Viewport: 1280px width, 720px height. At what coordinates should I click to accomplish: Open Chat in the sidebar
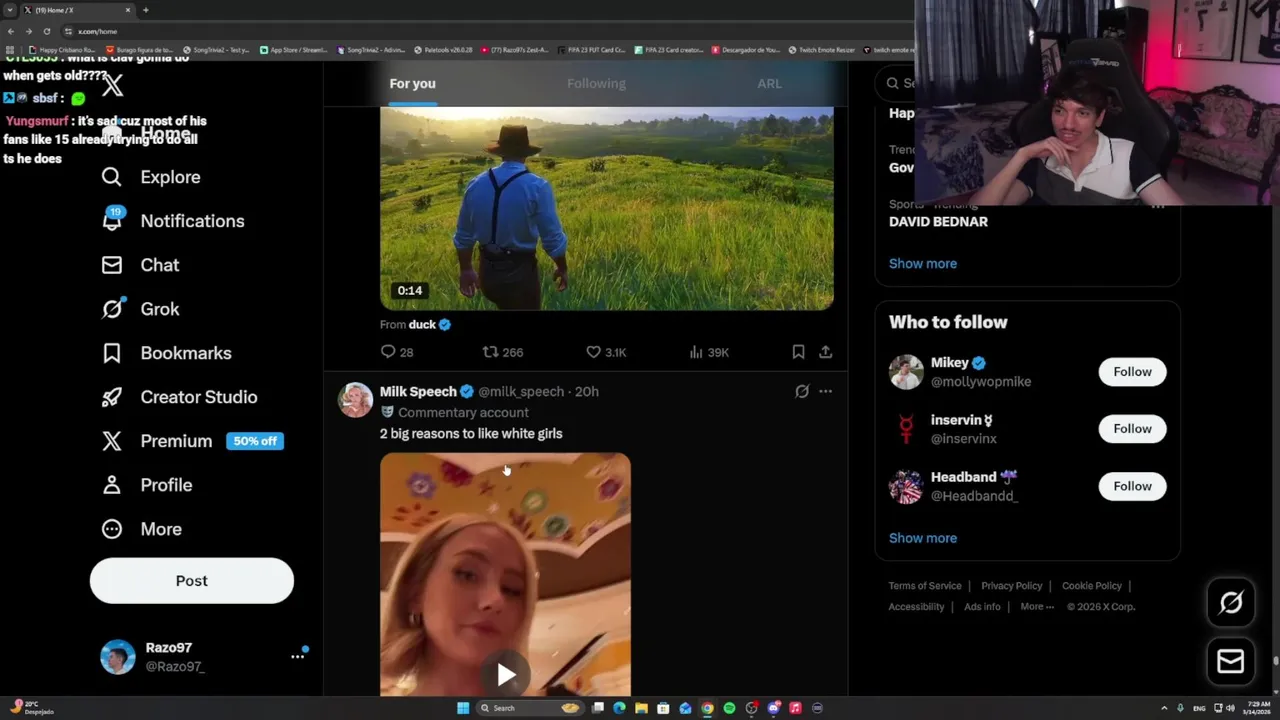tap(140, 265)
